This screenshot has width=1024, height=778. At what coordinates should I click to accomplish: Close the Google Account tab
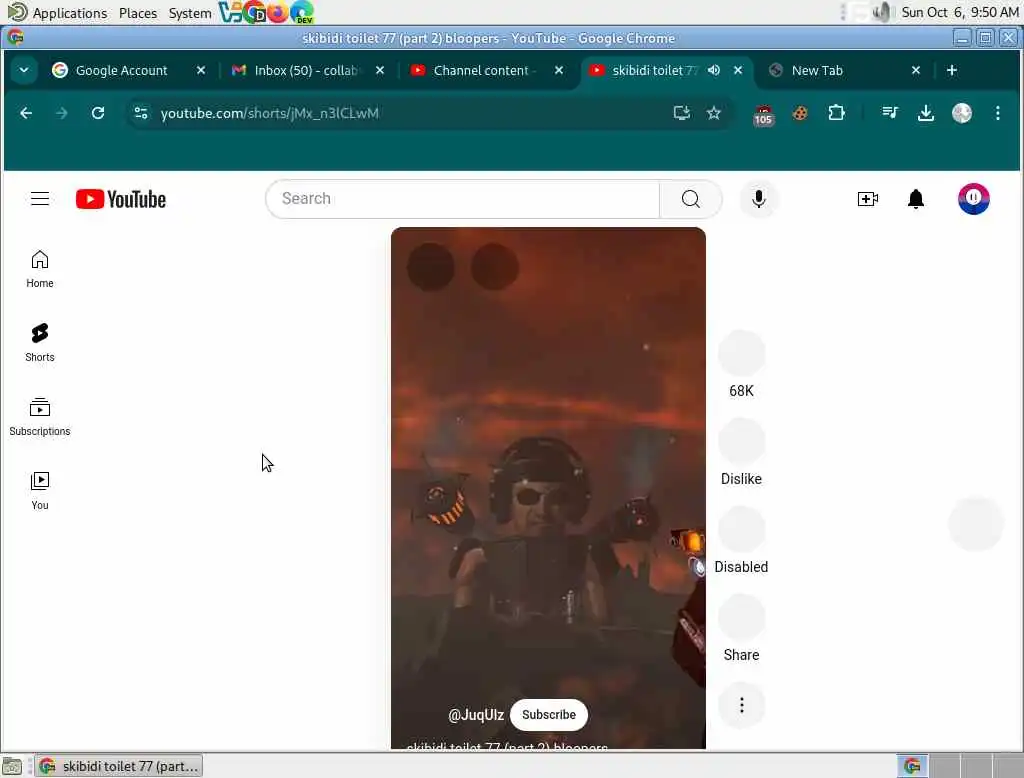click(201, 70)
